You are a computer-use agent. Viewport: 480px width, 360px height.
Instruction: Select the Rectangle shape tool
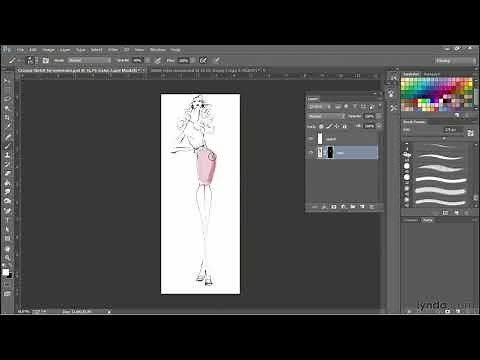(7, 239)
